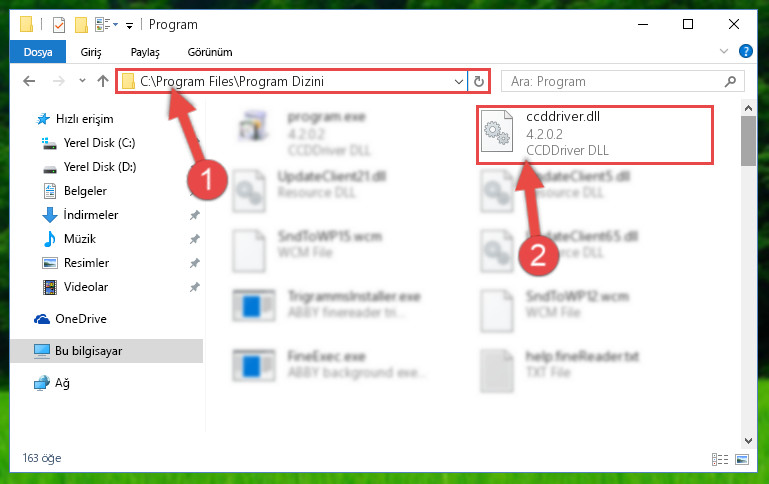Expand the ribbon chevron
The height and width of the screenshot is (484, 769).
(x=723, y=51)
